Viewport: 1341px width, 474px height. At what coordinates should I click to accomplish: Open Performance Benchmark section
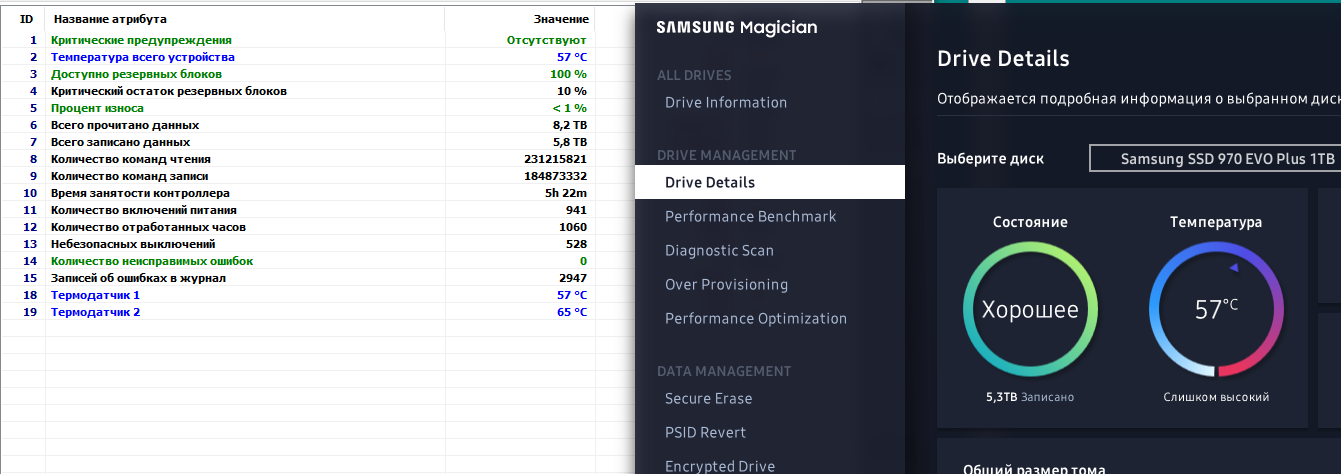[x=750, y=216]
